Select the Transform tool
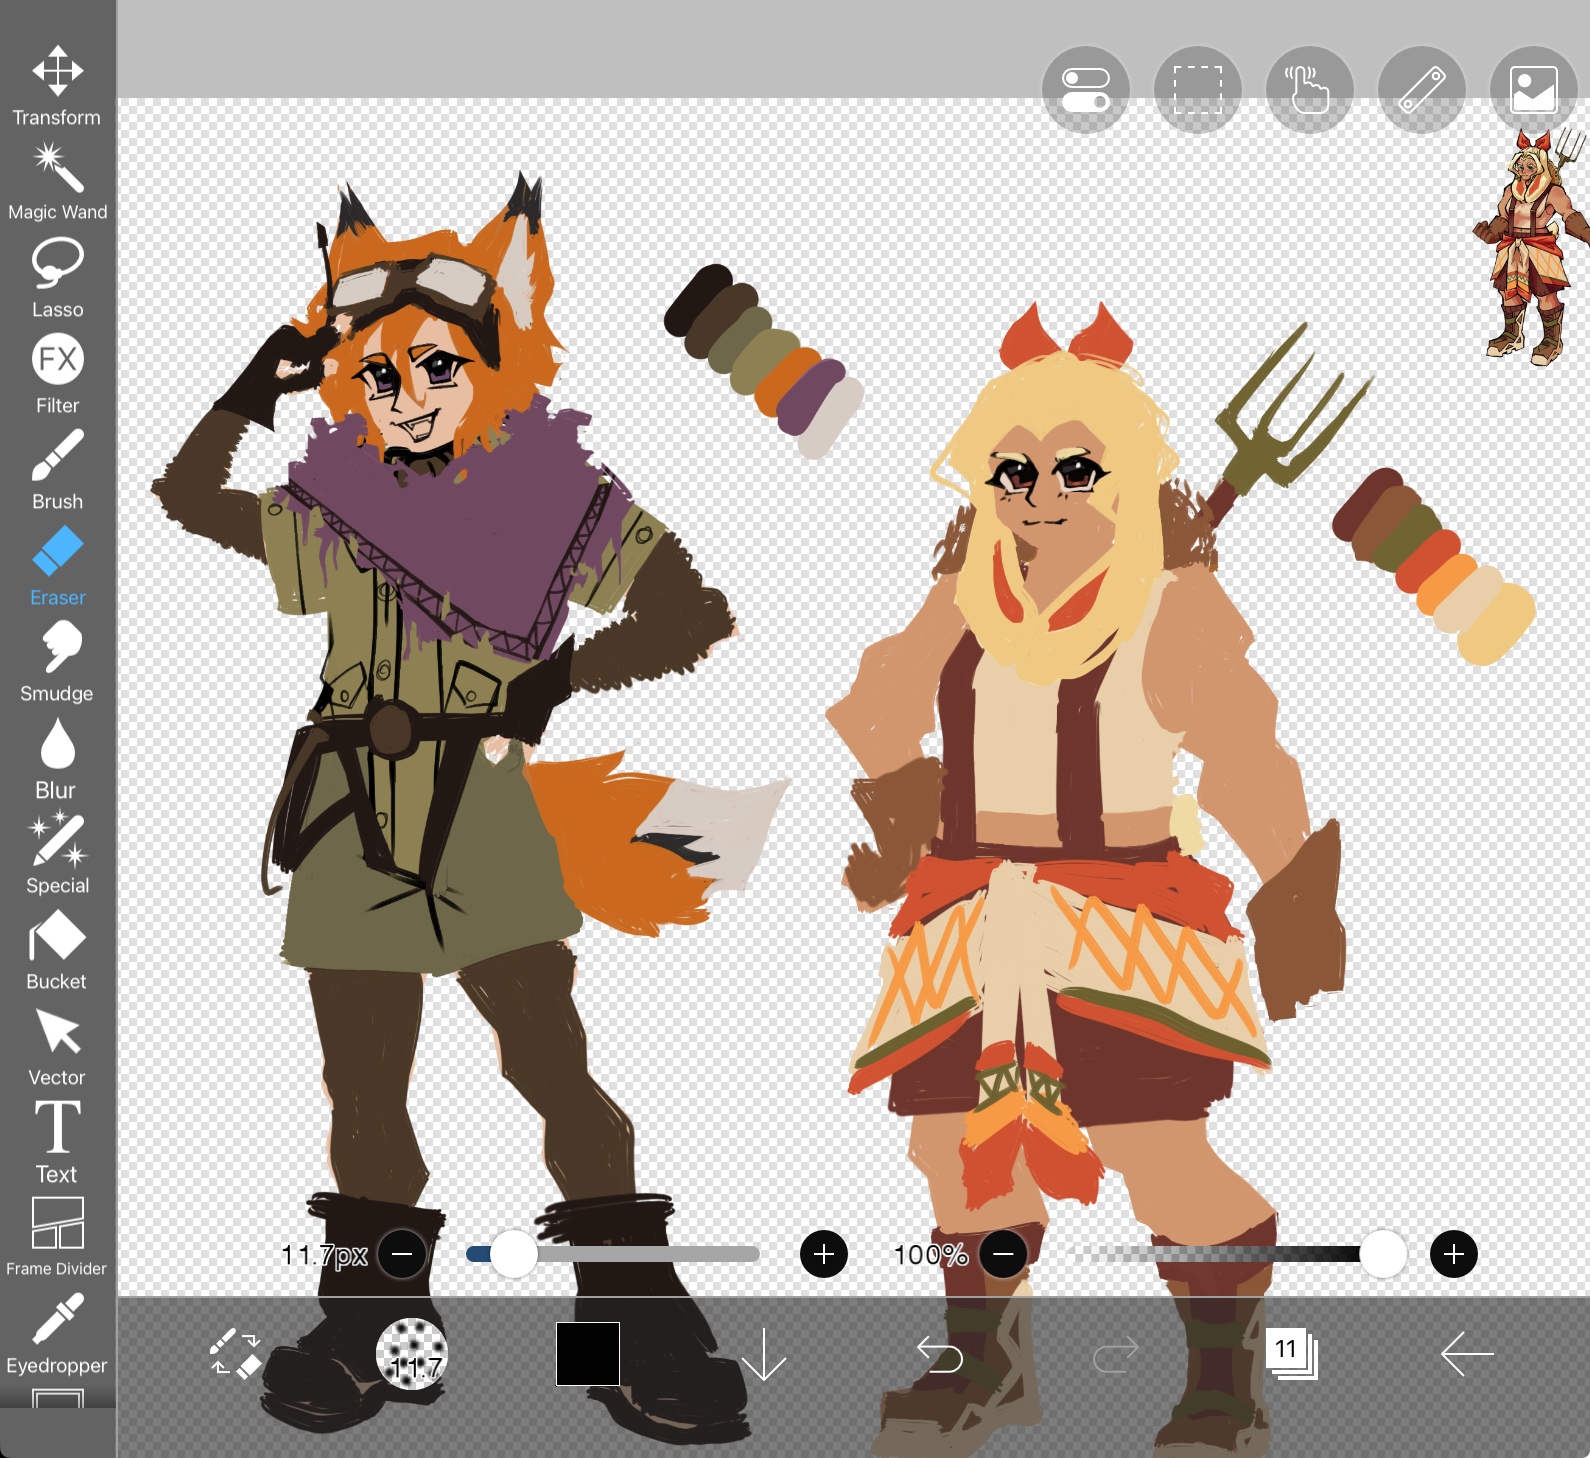Viewport: 1590px width, 1458px height. (x=57, y=85)
